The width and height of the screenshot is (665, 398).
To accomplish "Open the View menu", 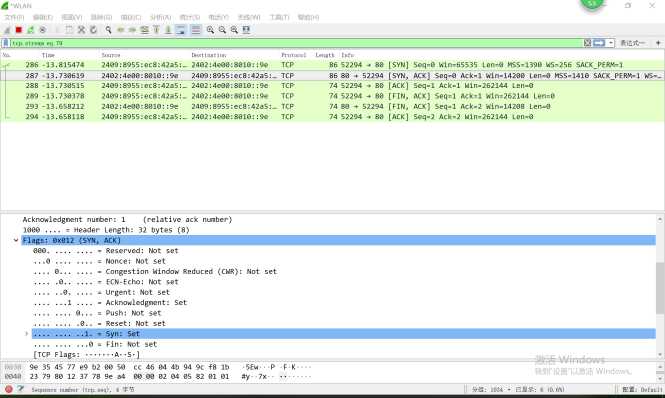I will [x=72, y=17].
